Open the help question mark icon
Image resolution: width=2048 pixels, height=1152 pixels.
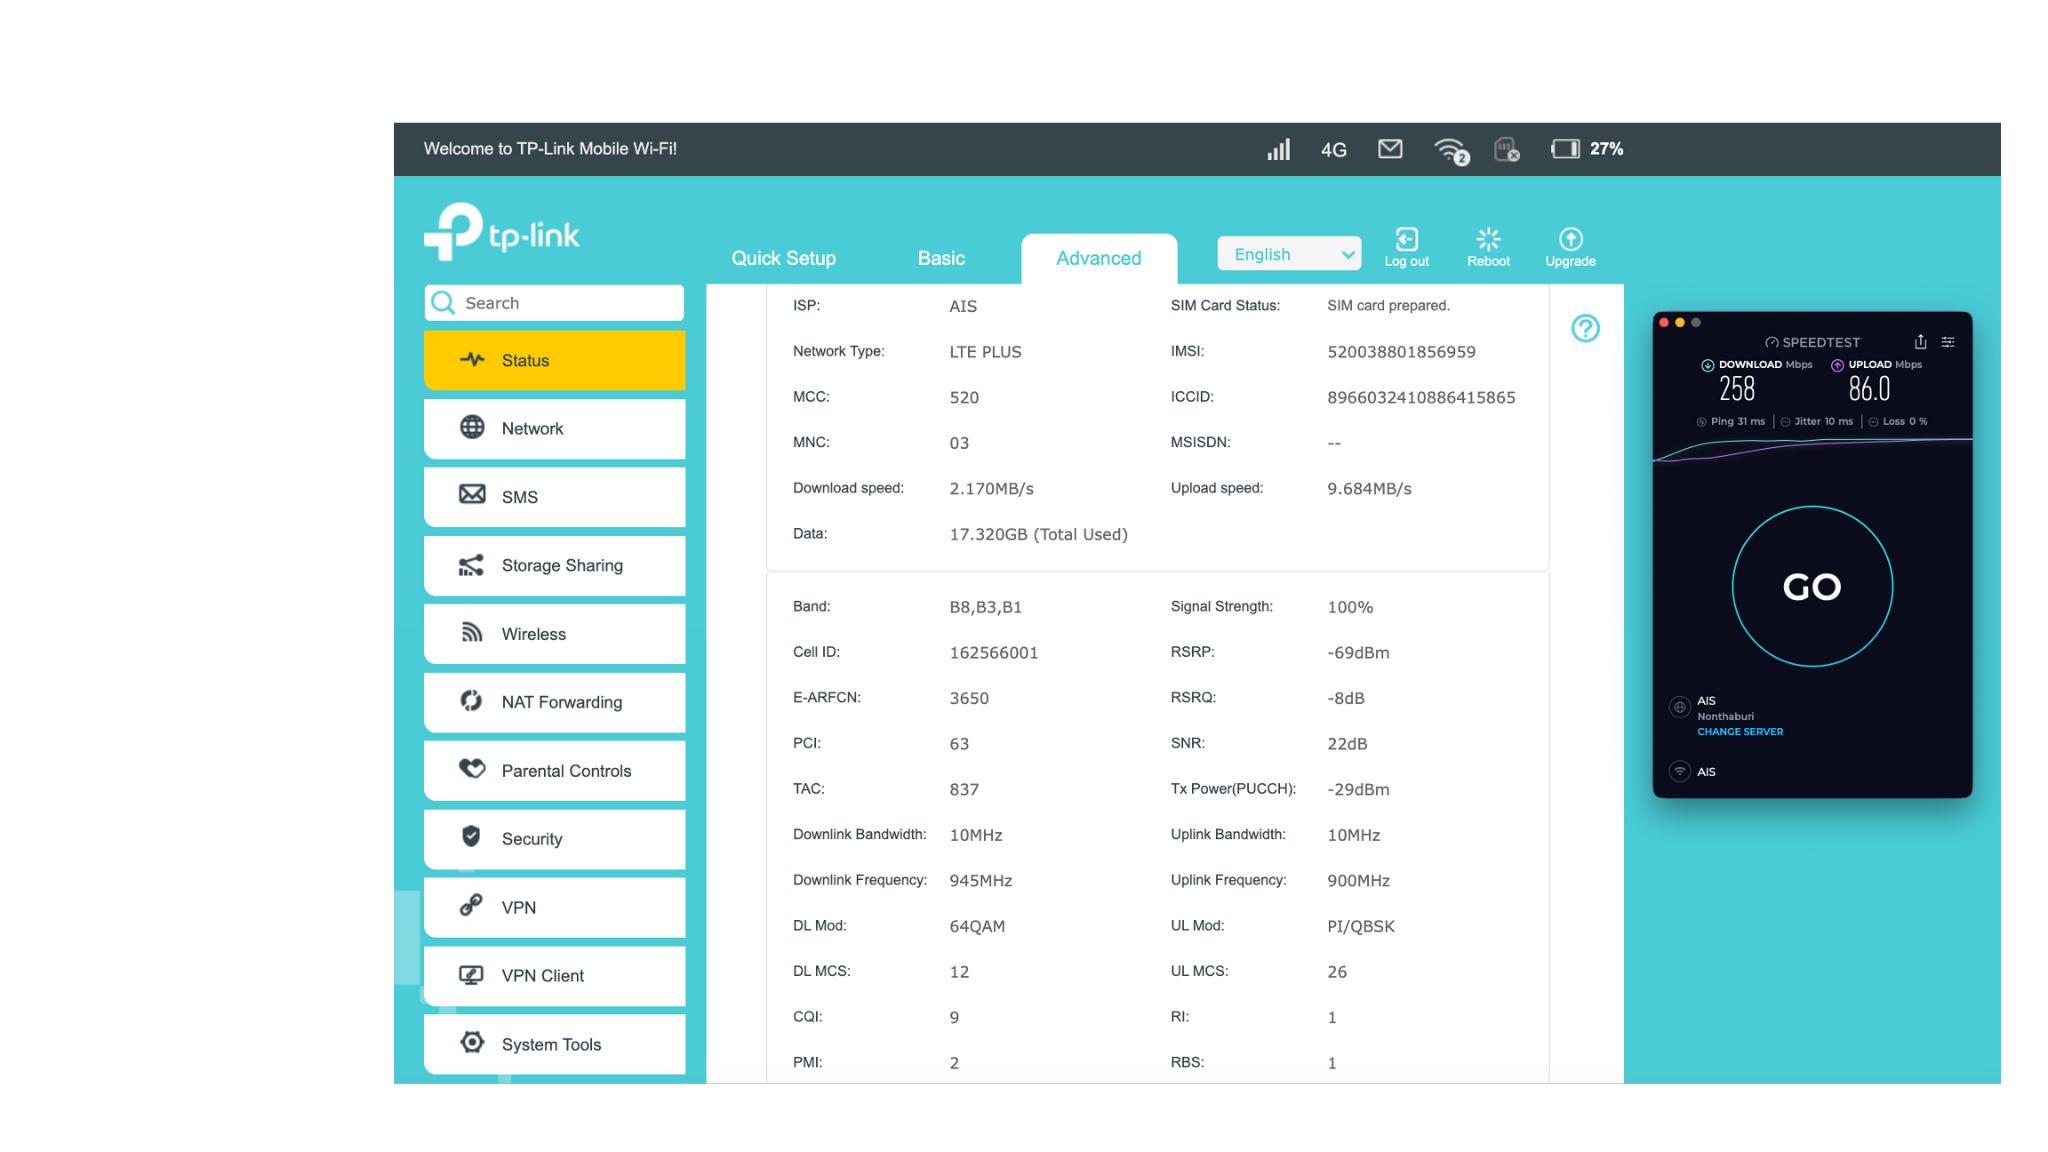point(1585,328)
